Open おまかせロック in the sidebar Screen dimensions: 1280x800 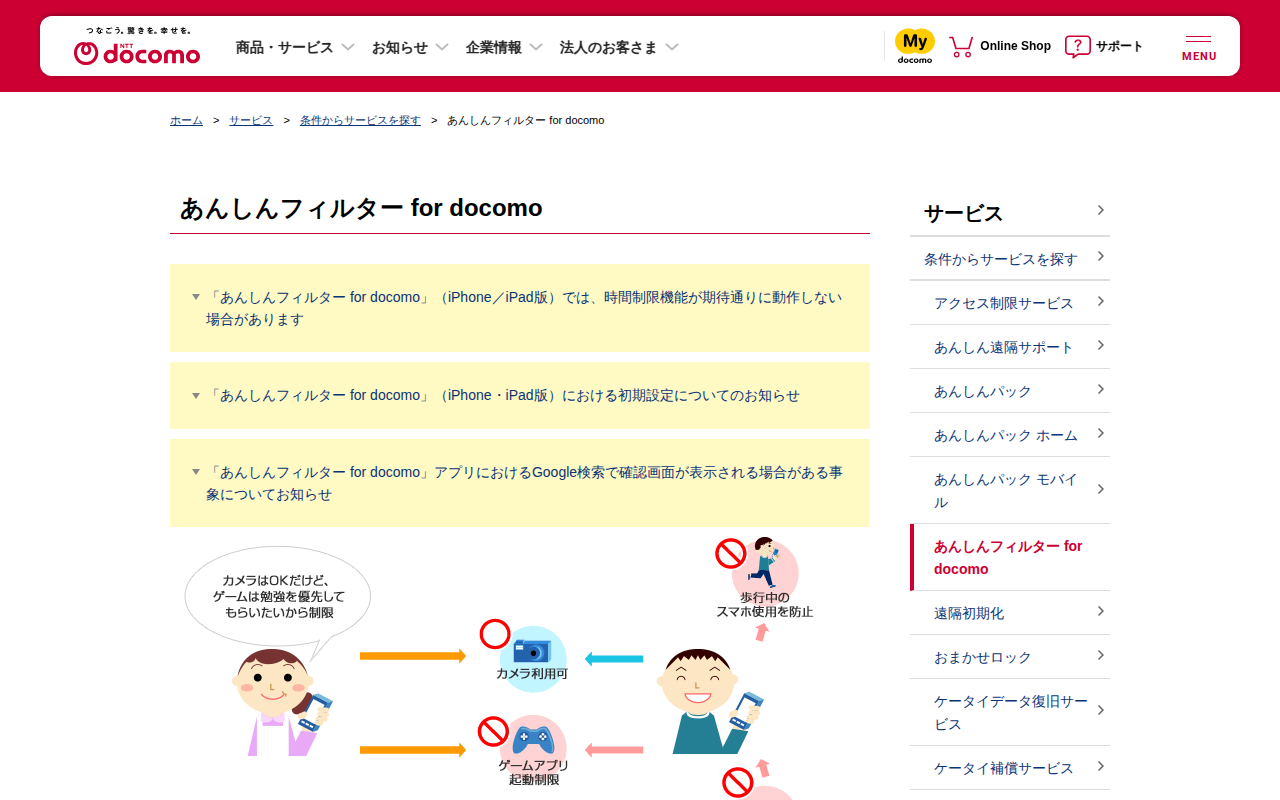point(1010,657)
